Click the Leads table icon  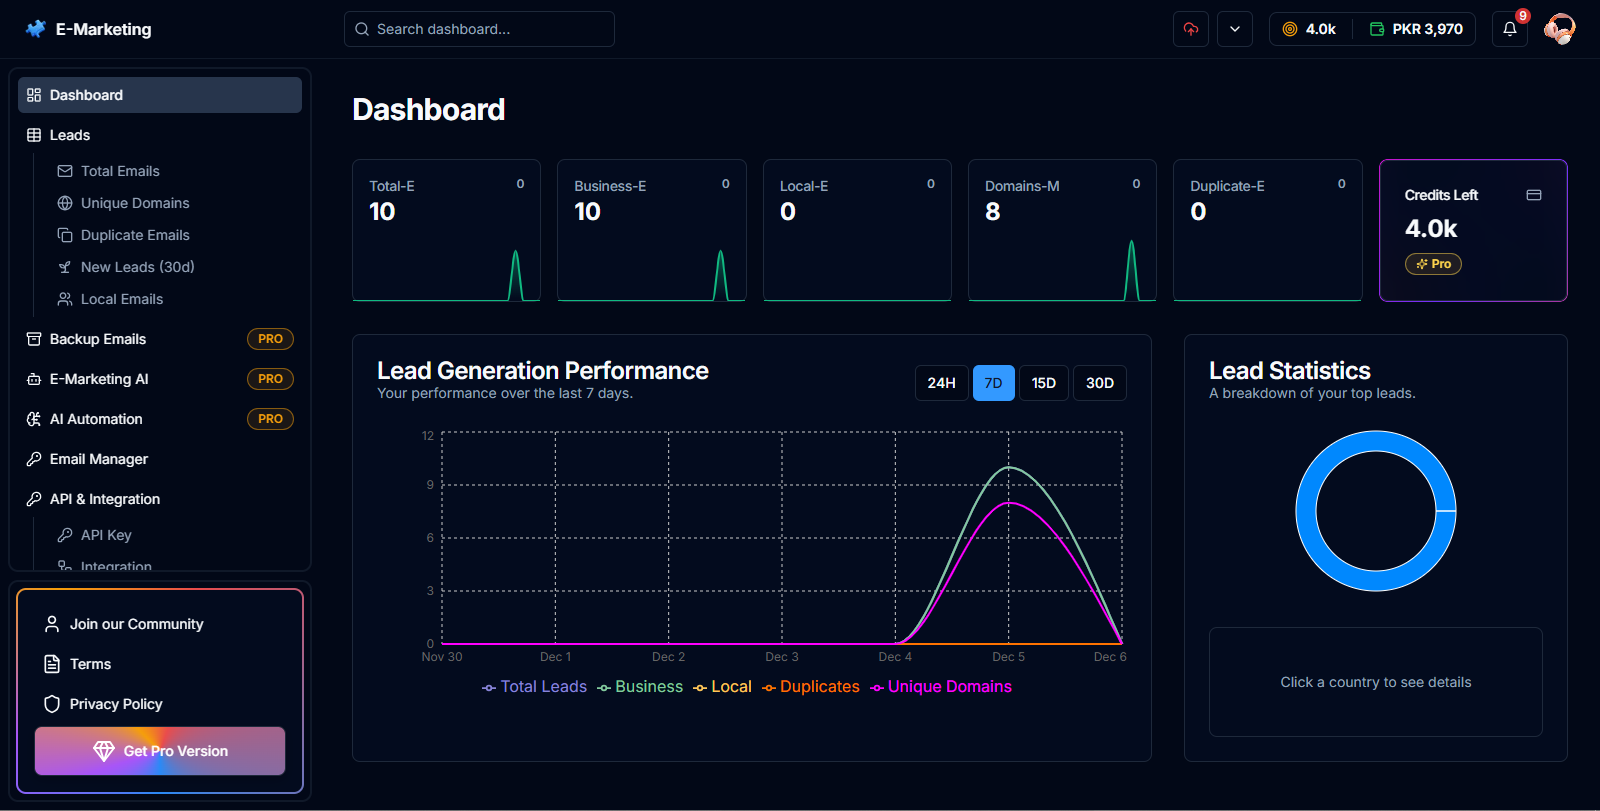[x=34, y=135]
